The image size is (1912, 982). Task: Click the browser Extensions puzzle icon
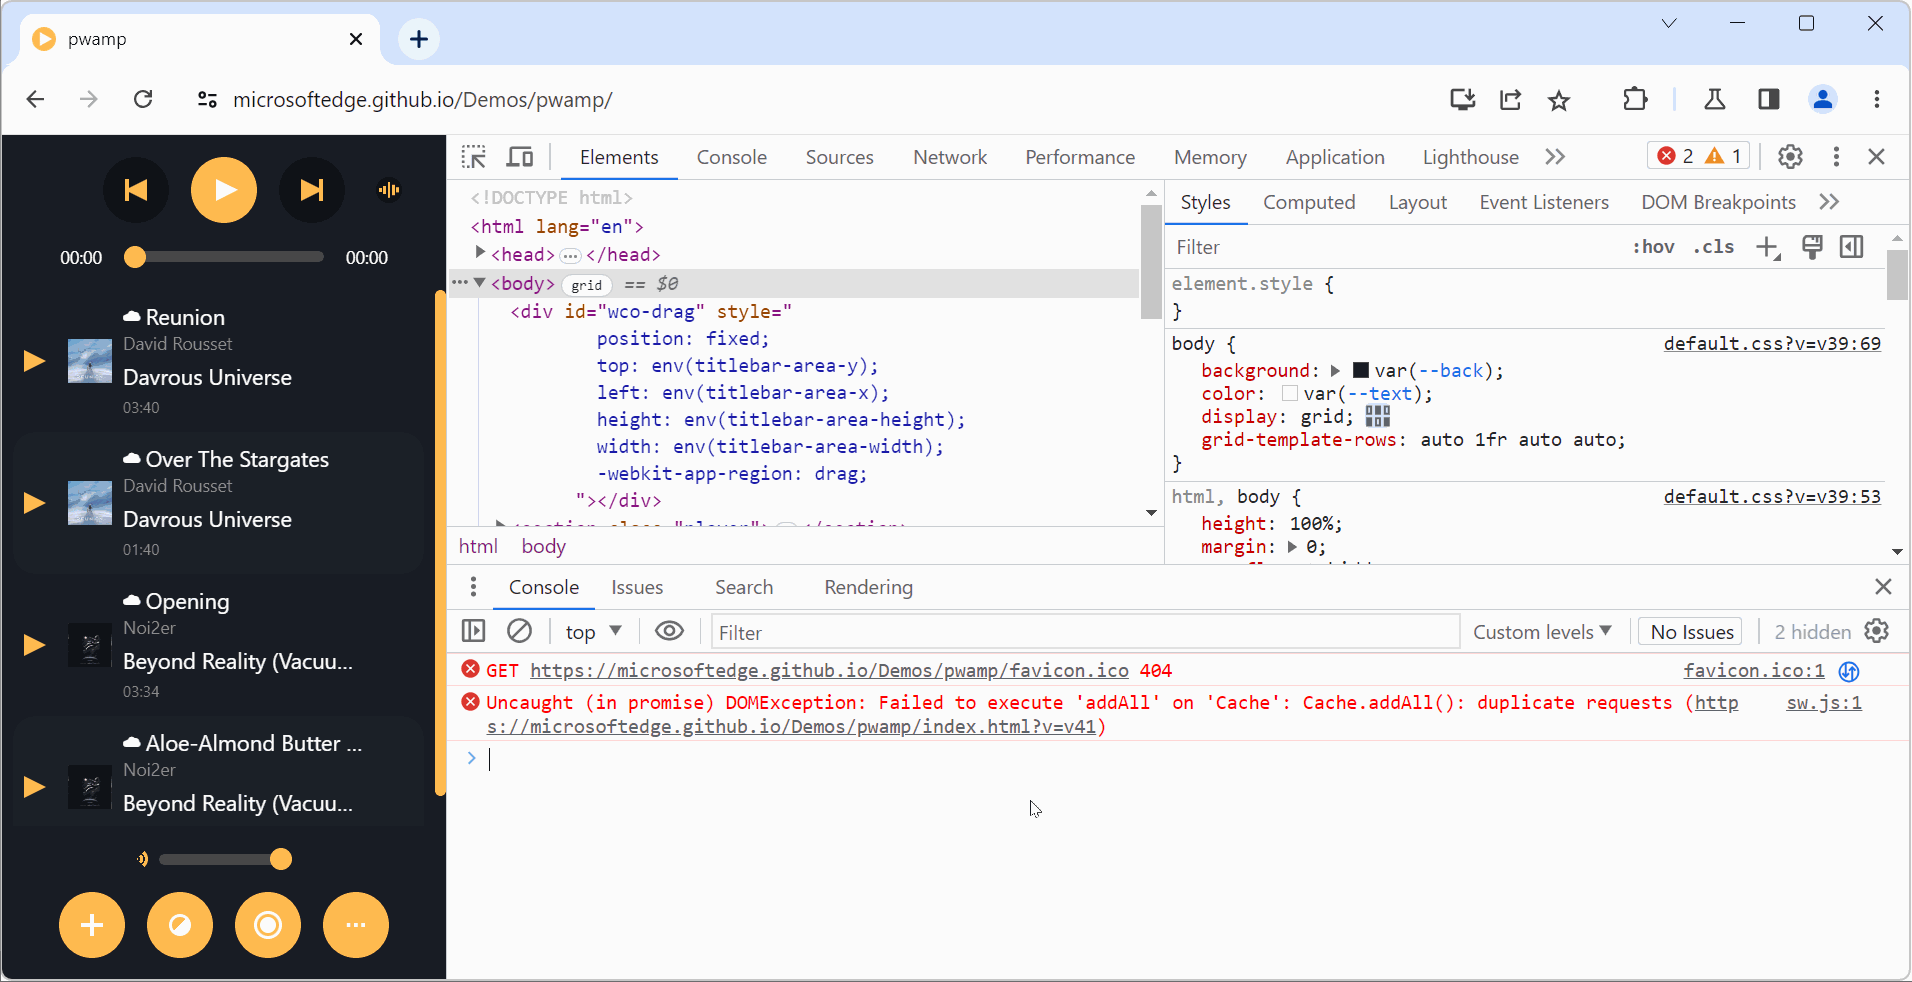tap(1636, 99)
